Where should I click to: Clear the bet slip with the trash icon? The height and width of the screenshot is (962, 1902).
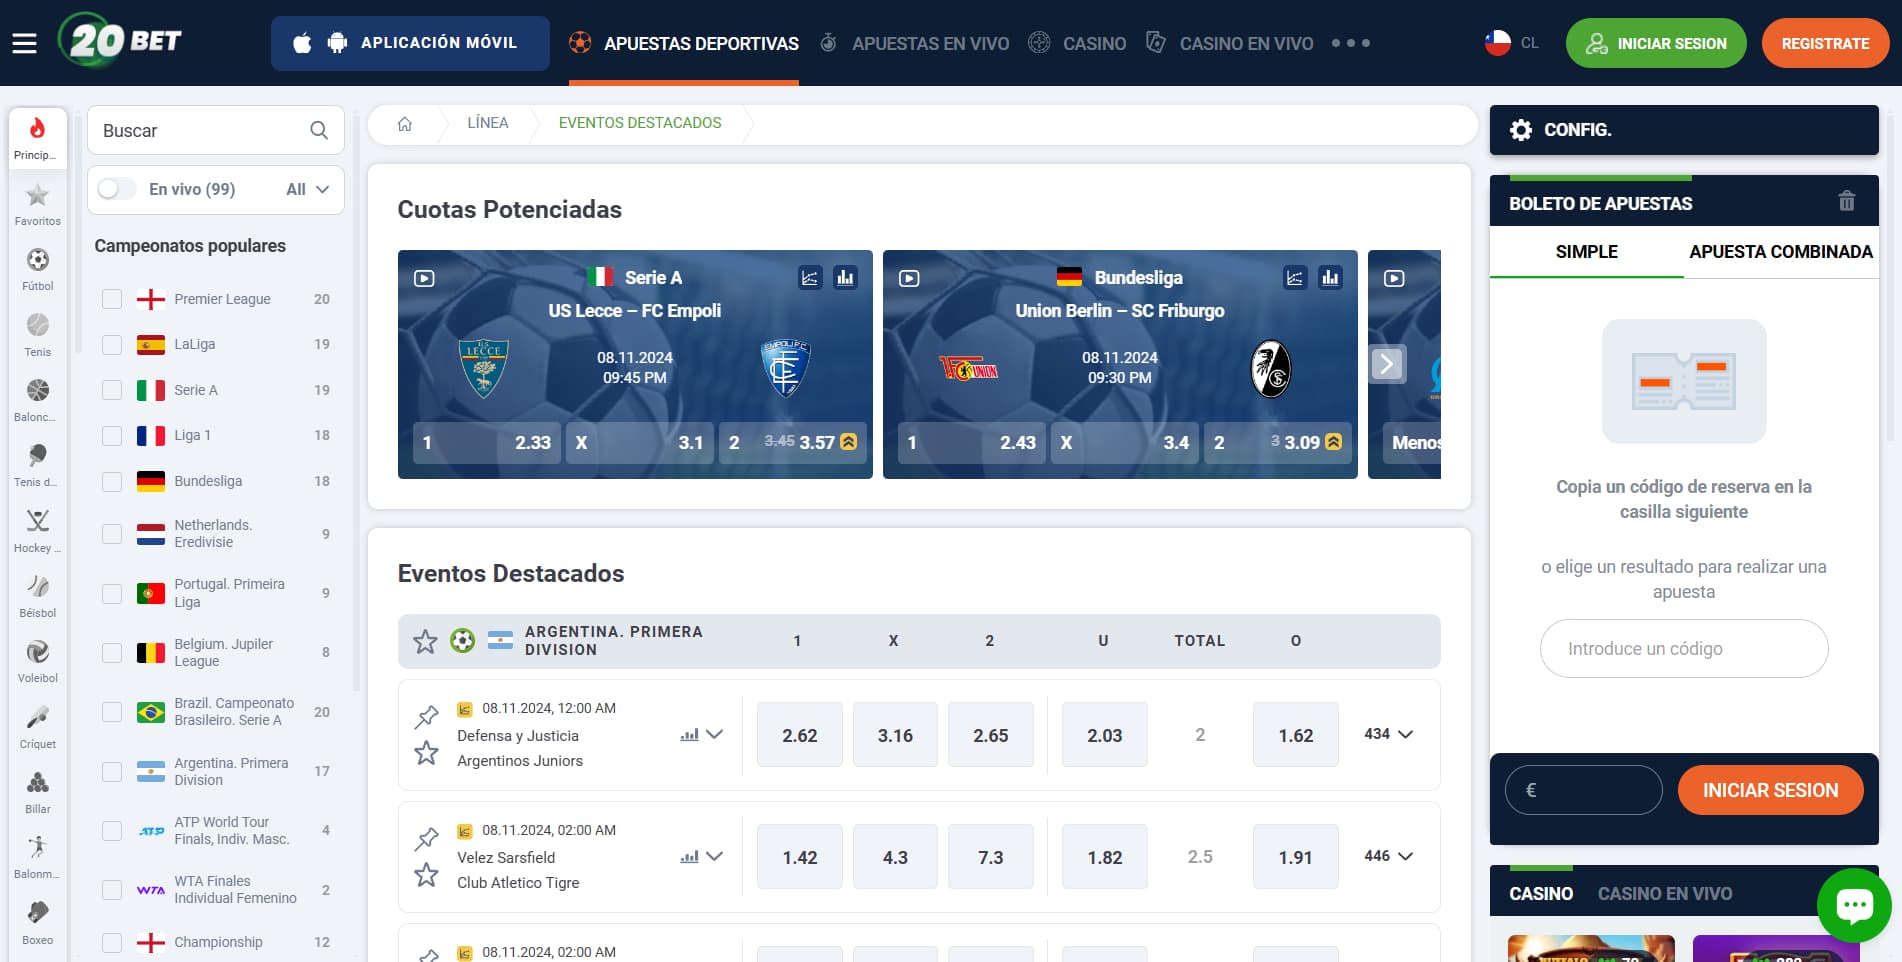pos(1848,202)
